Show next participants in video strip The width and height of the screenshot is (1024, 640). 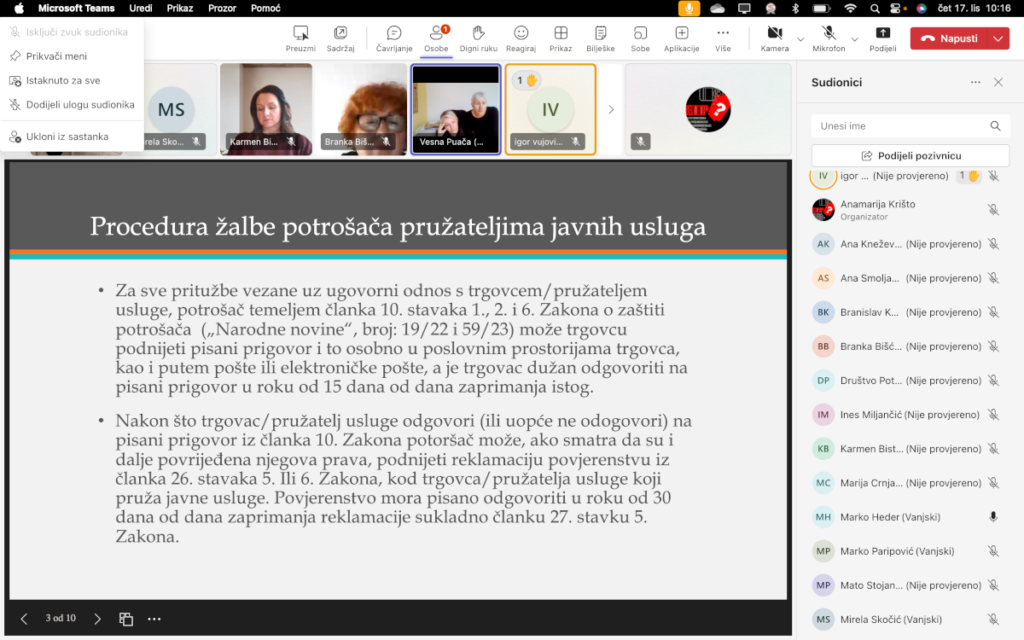(x=611, y=110)
